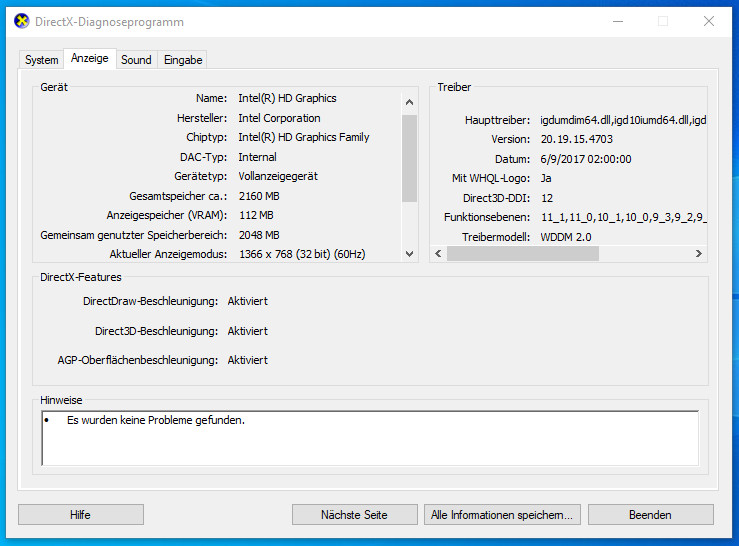Click the 2048 MB shared memory value

(x=259, y=235)
